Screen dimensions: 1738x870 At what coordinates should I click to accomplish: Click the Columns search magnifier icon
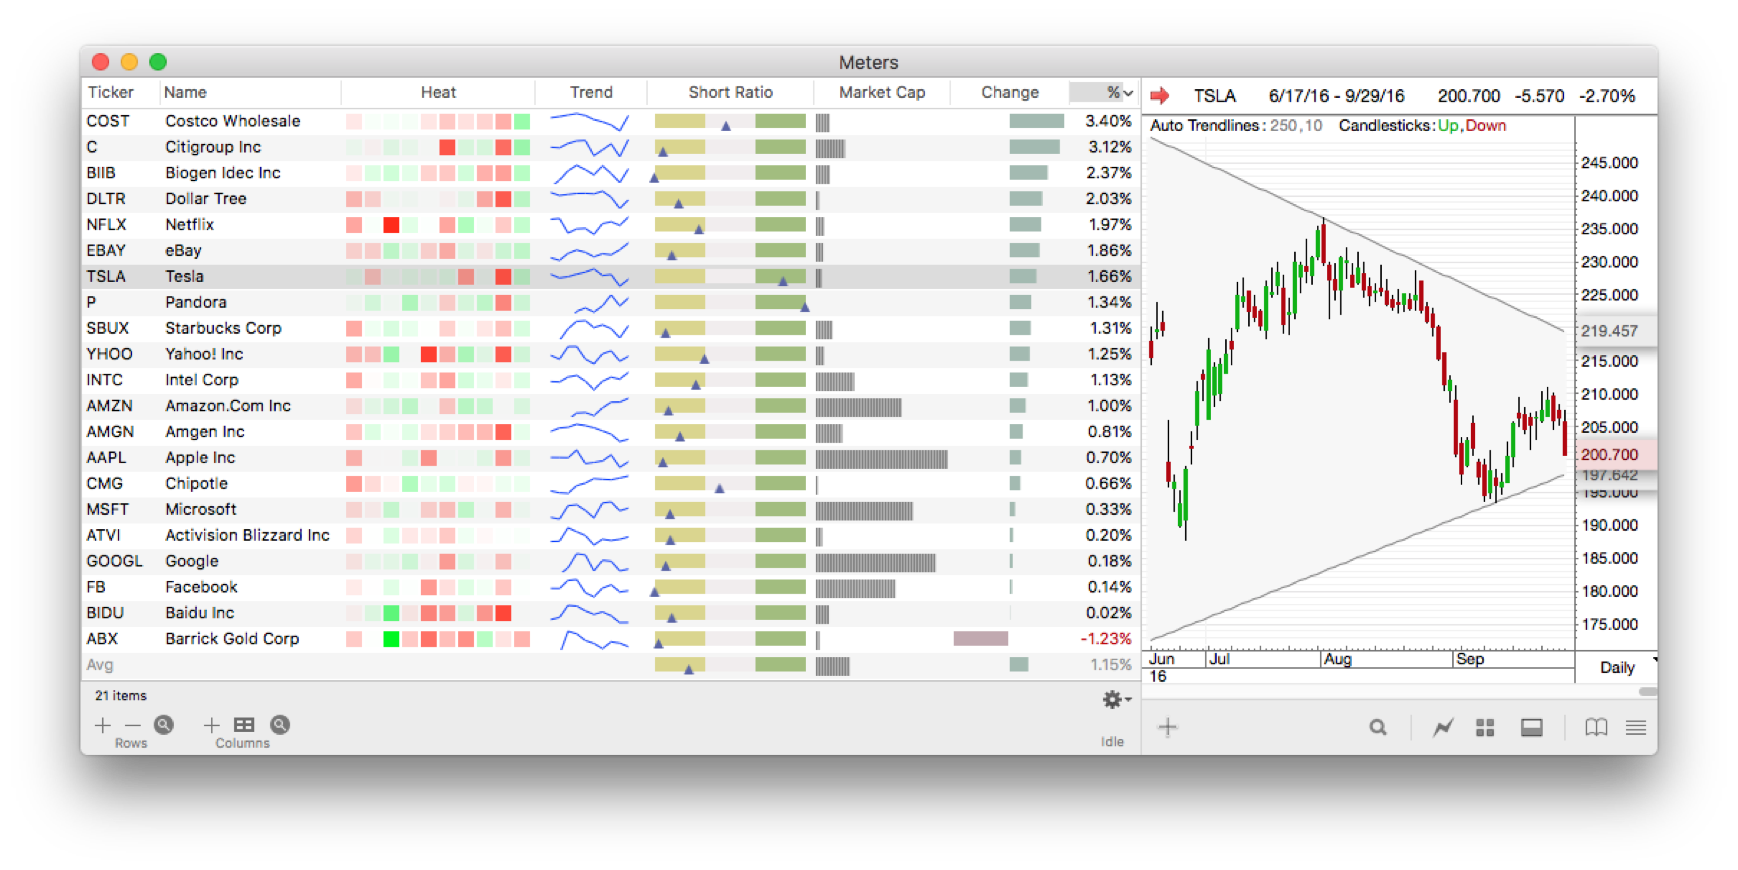280,725
